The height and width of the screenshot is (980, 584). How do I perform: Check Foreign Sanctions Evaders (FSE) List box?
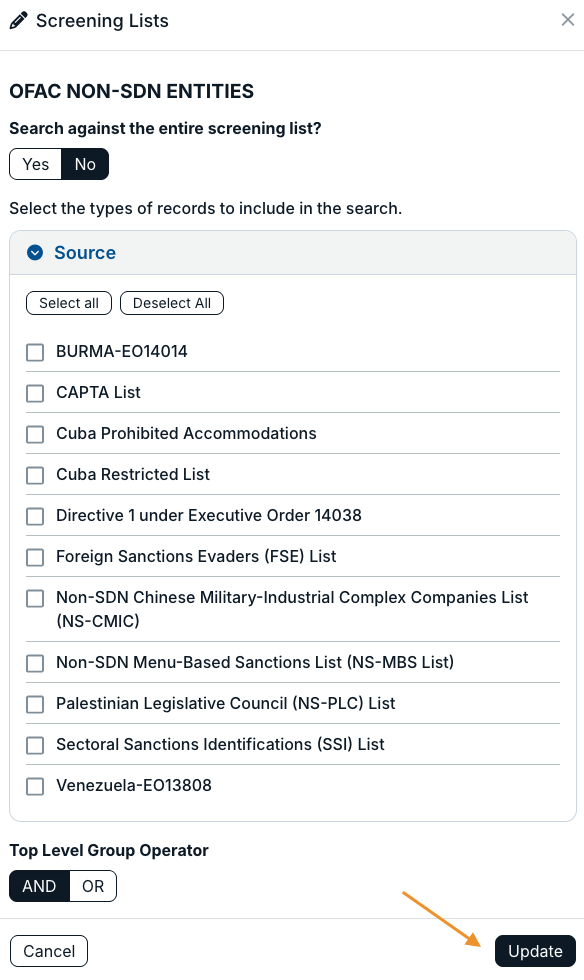tap(35, 557)
